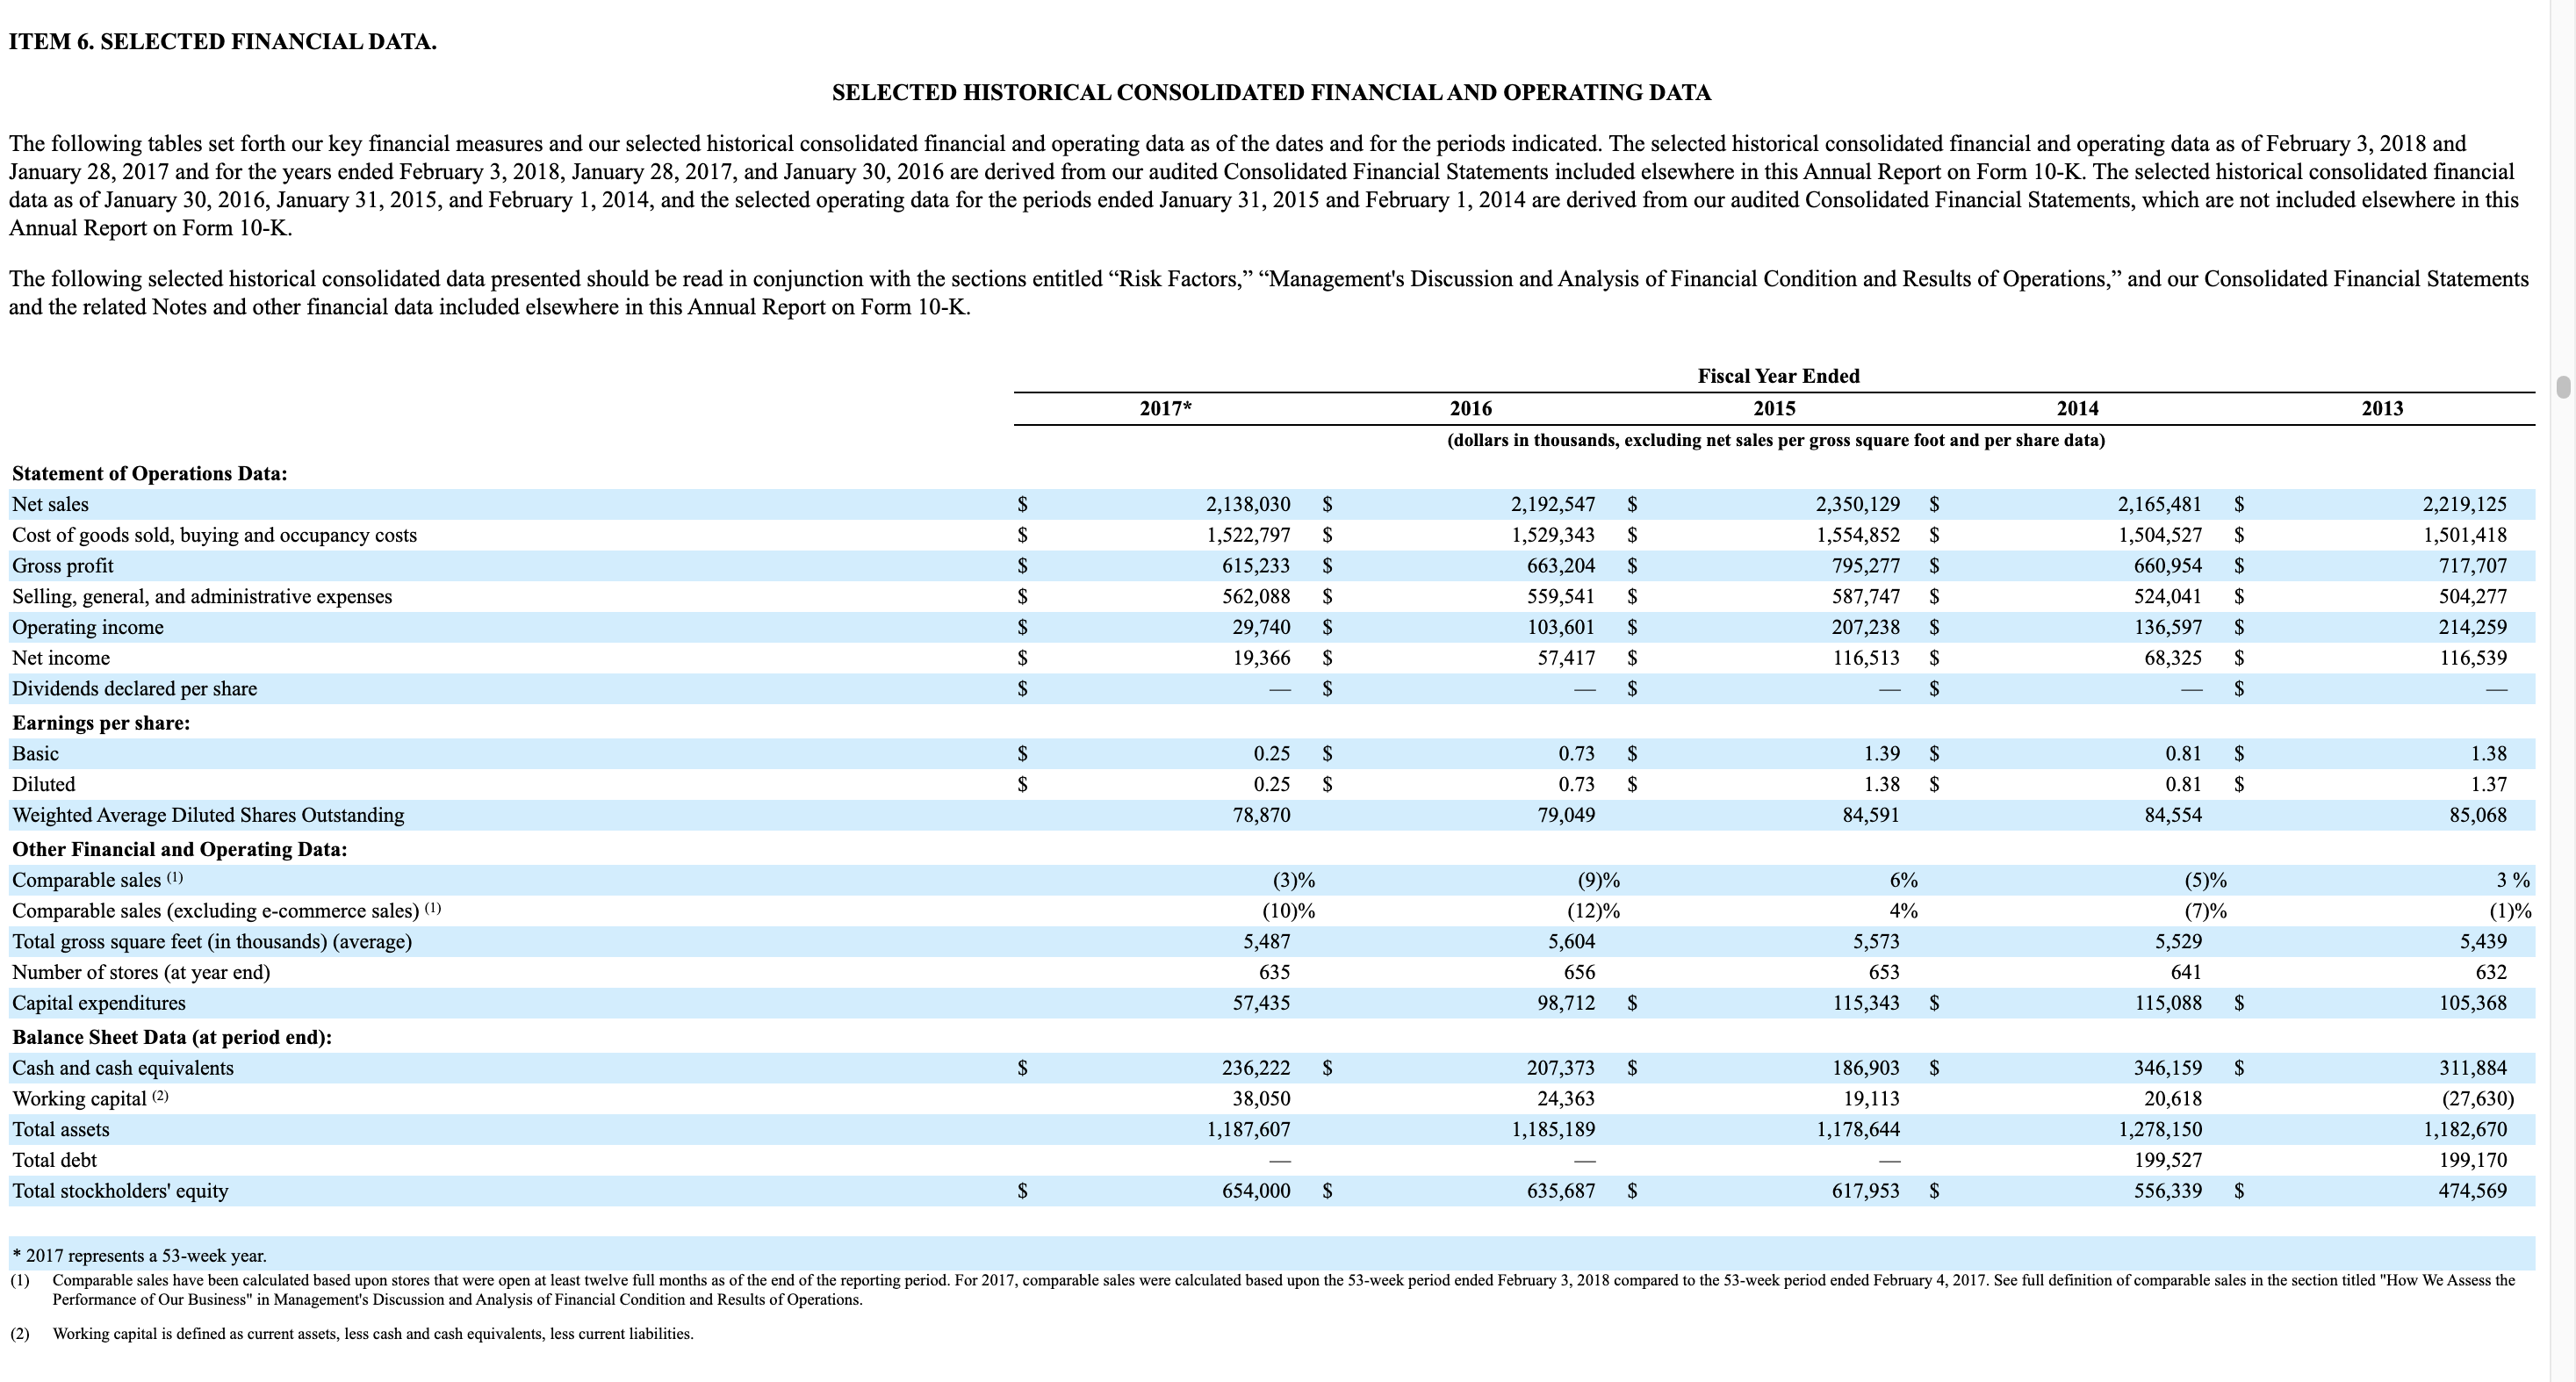Viewport: 2576px width, 1382px height.
Task: Click the 2013 fiscal year column header
Action: pyautogui.click(x=2382, y=409)
